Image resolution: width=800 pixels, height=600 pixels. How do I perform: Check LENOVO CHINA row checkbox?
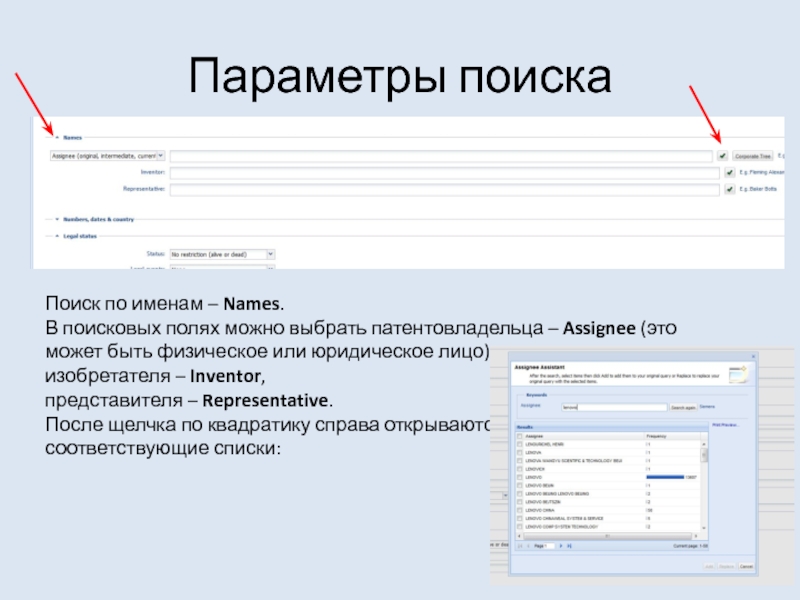point(520,510)
